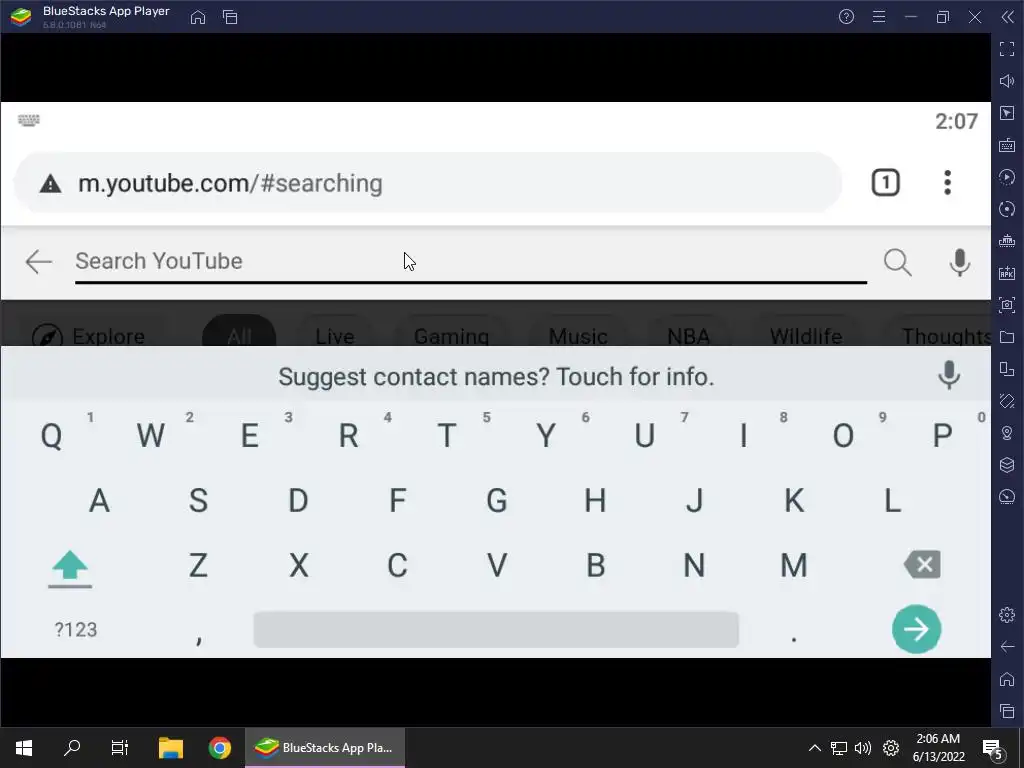Open the macro recorder play icon
1024x768 pixels.
[x=1007, y=177]
